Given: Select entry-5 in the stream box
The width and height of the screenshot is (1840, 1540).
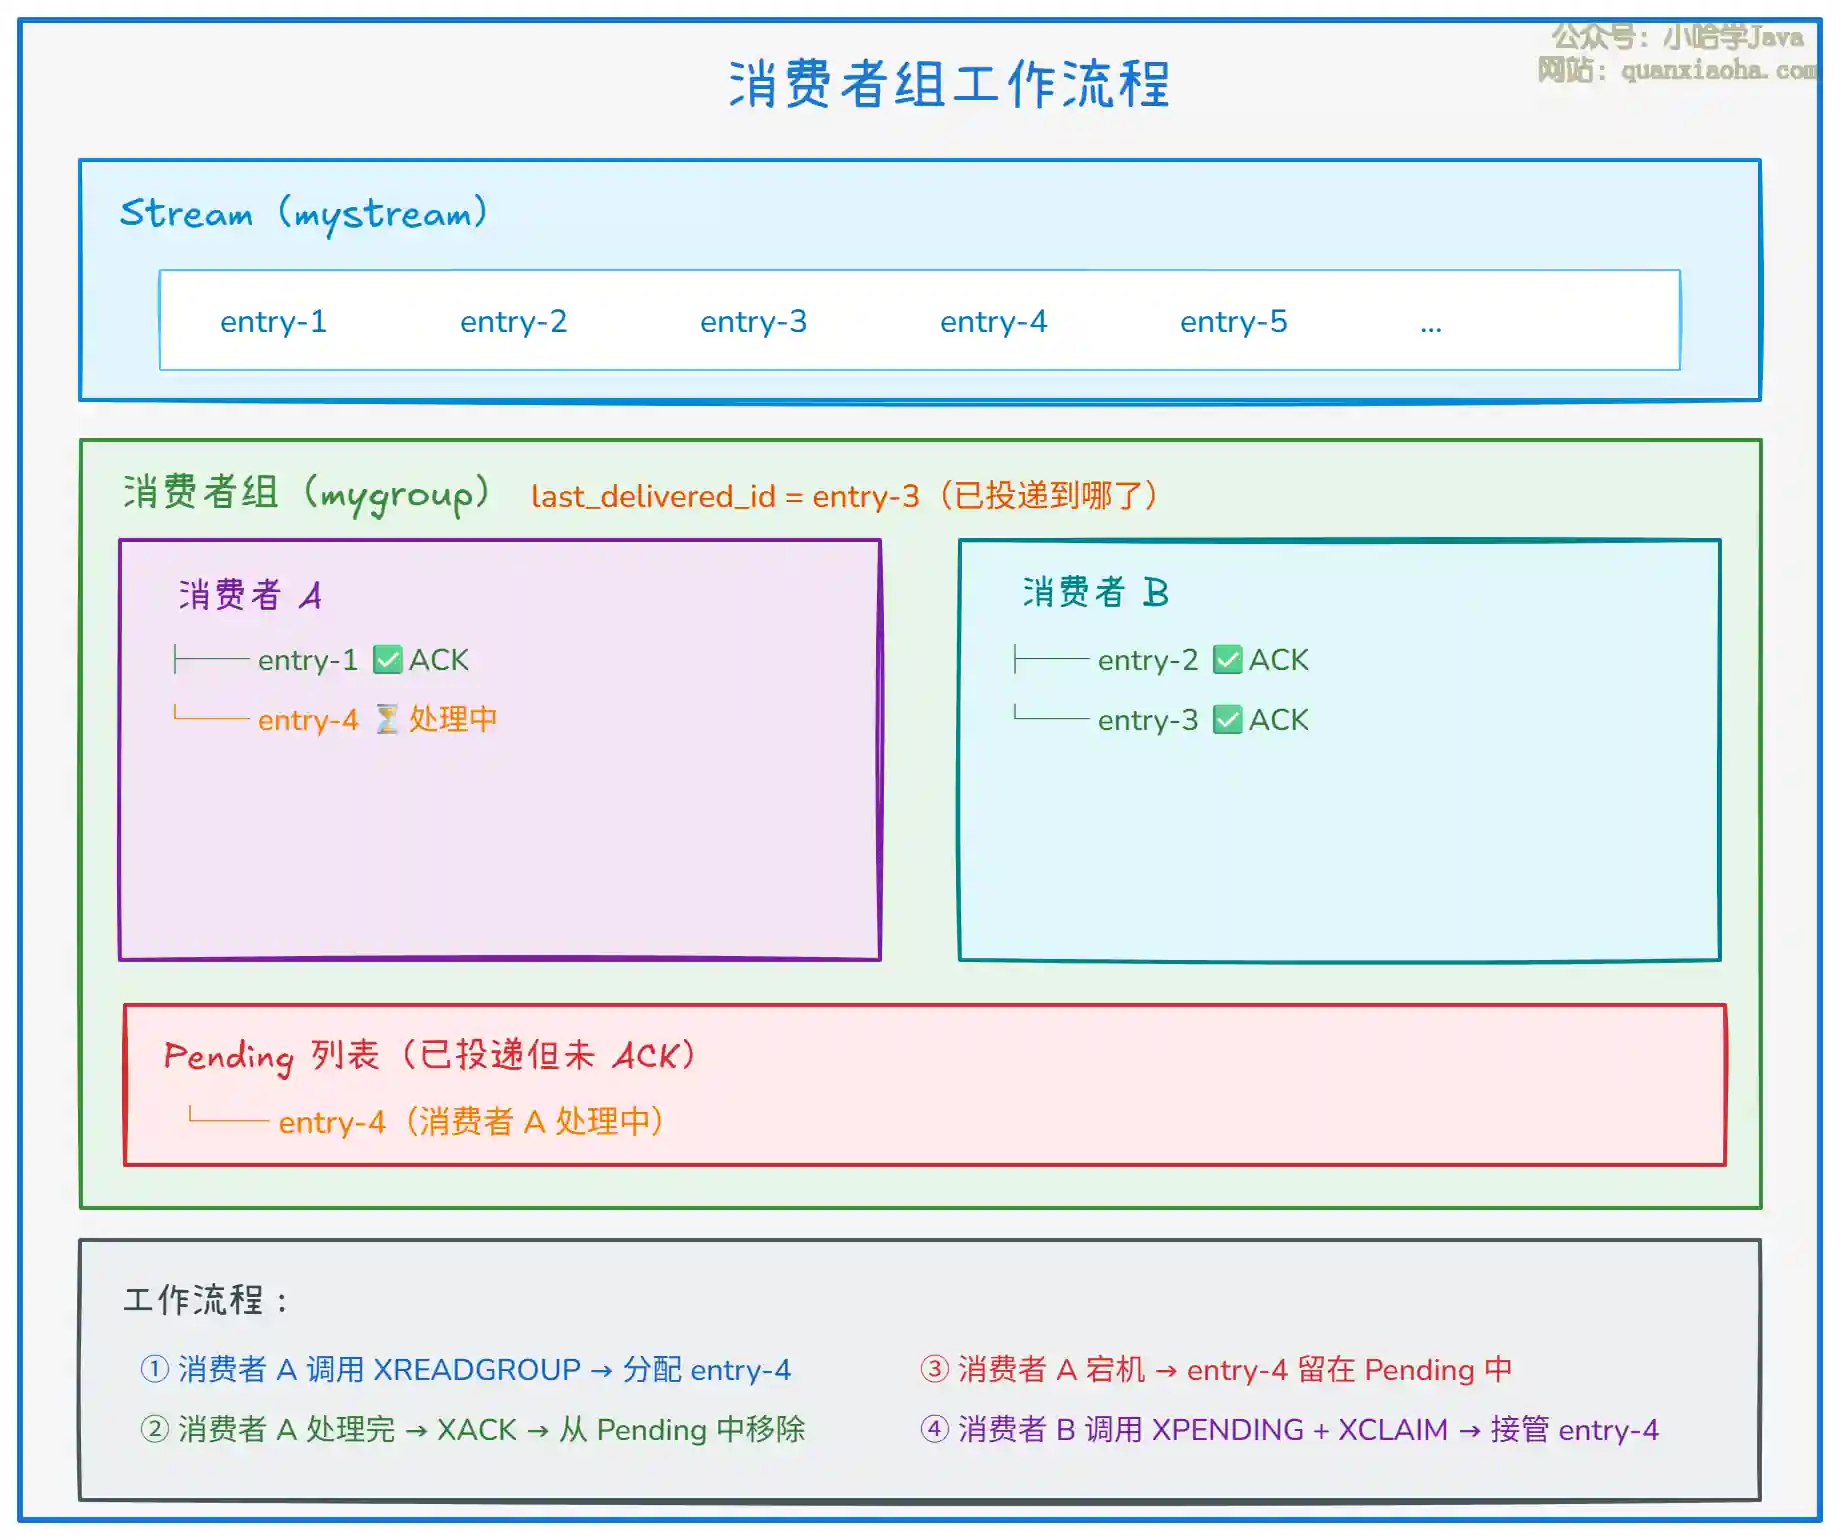Looking at the screenshot, I should [1233, 322].
